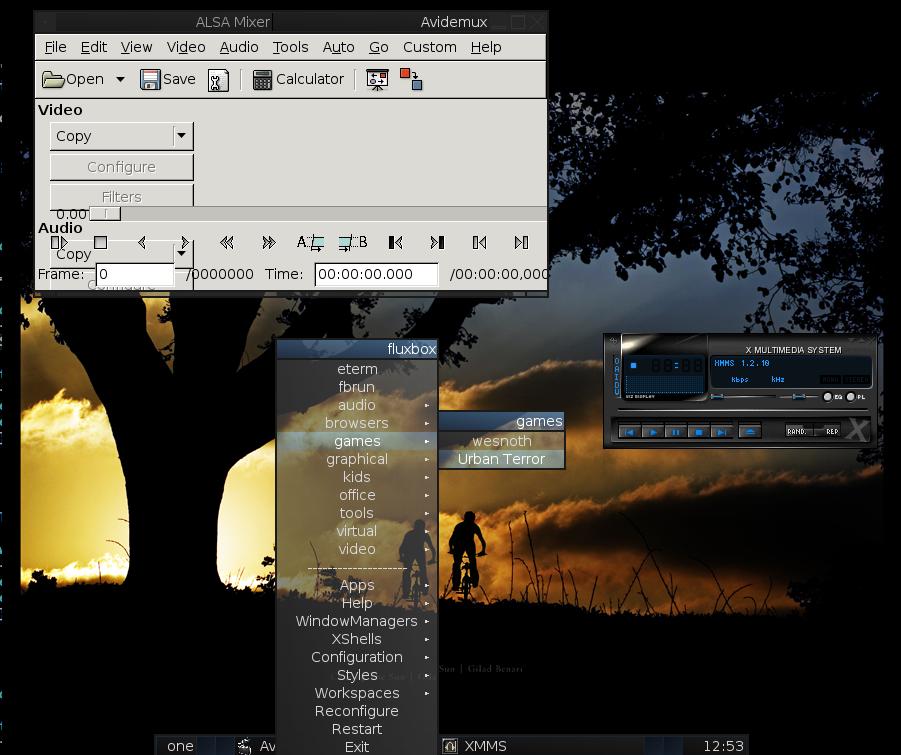Skip to next track in XMMS

pyautogui.click(x=722, y=432)
